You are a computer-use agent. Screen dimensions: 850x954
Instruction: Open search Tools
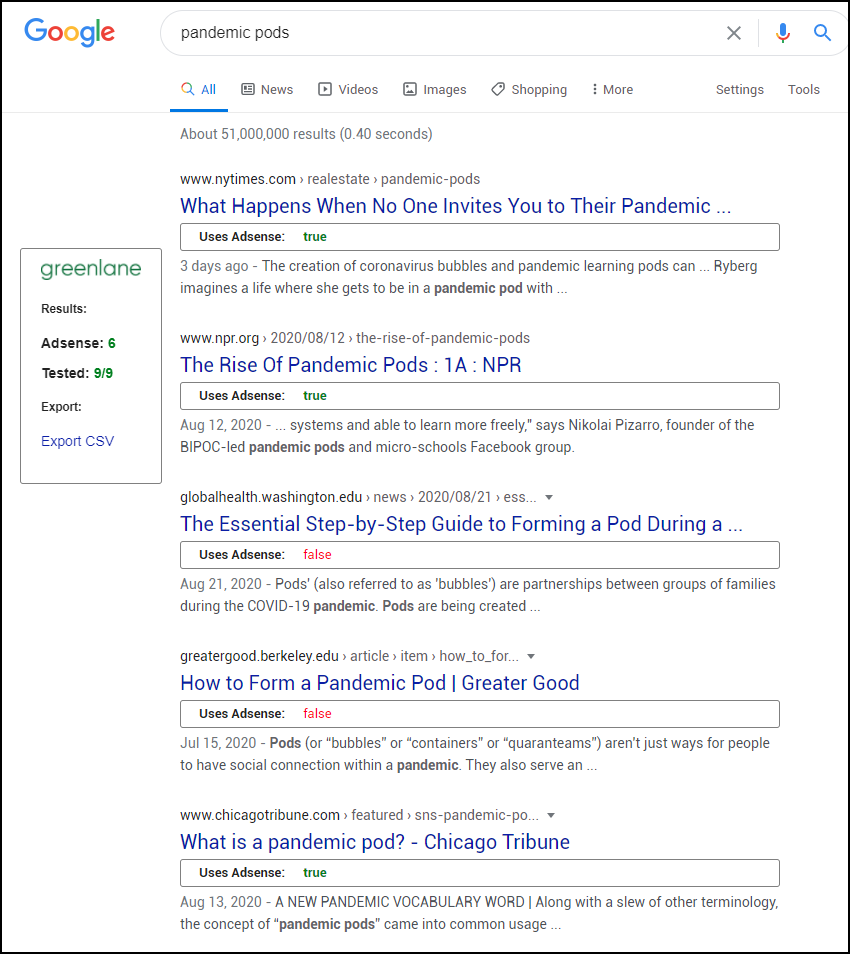tap(803, 89)
